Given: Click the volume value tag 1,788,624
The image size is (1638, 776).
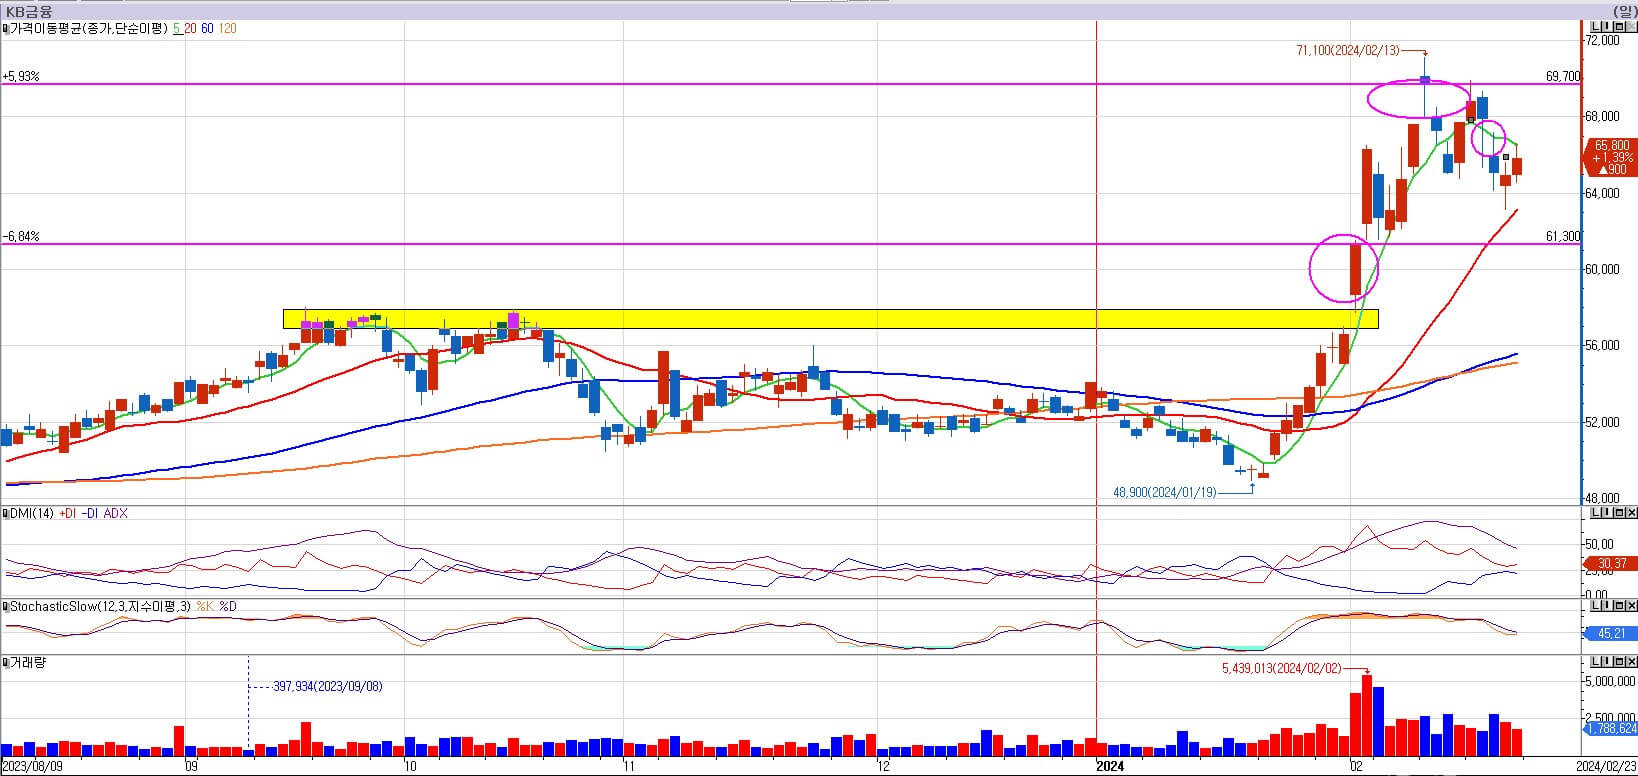Looking at the screenshot, I should 1612,729.
